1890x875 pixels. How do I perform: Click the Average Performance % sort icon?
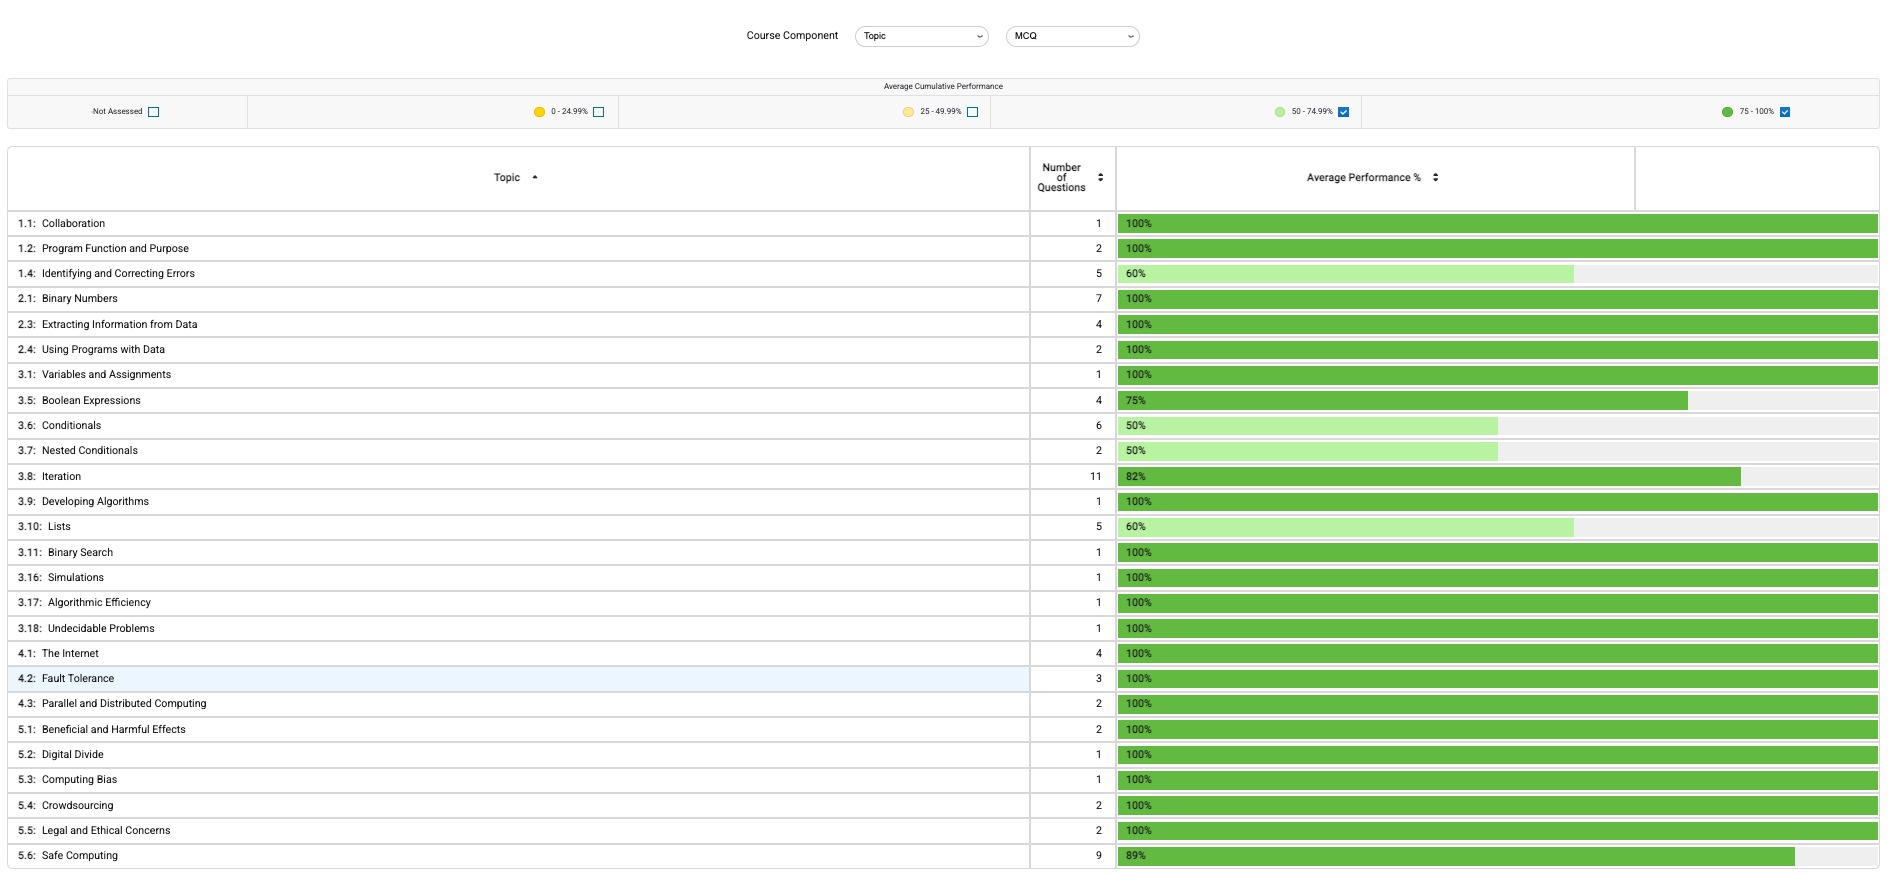point(1435,178)
